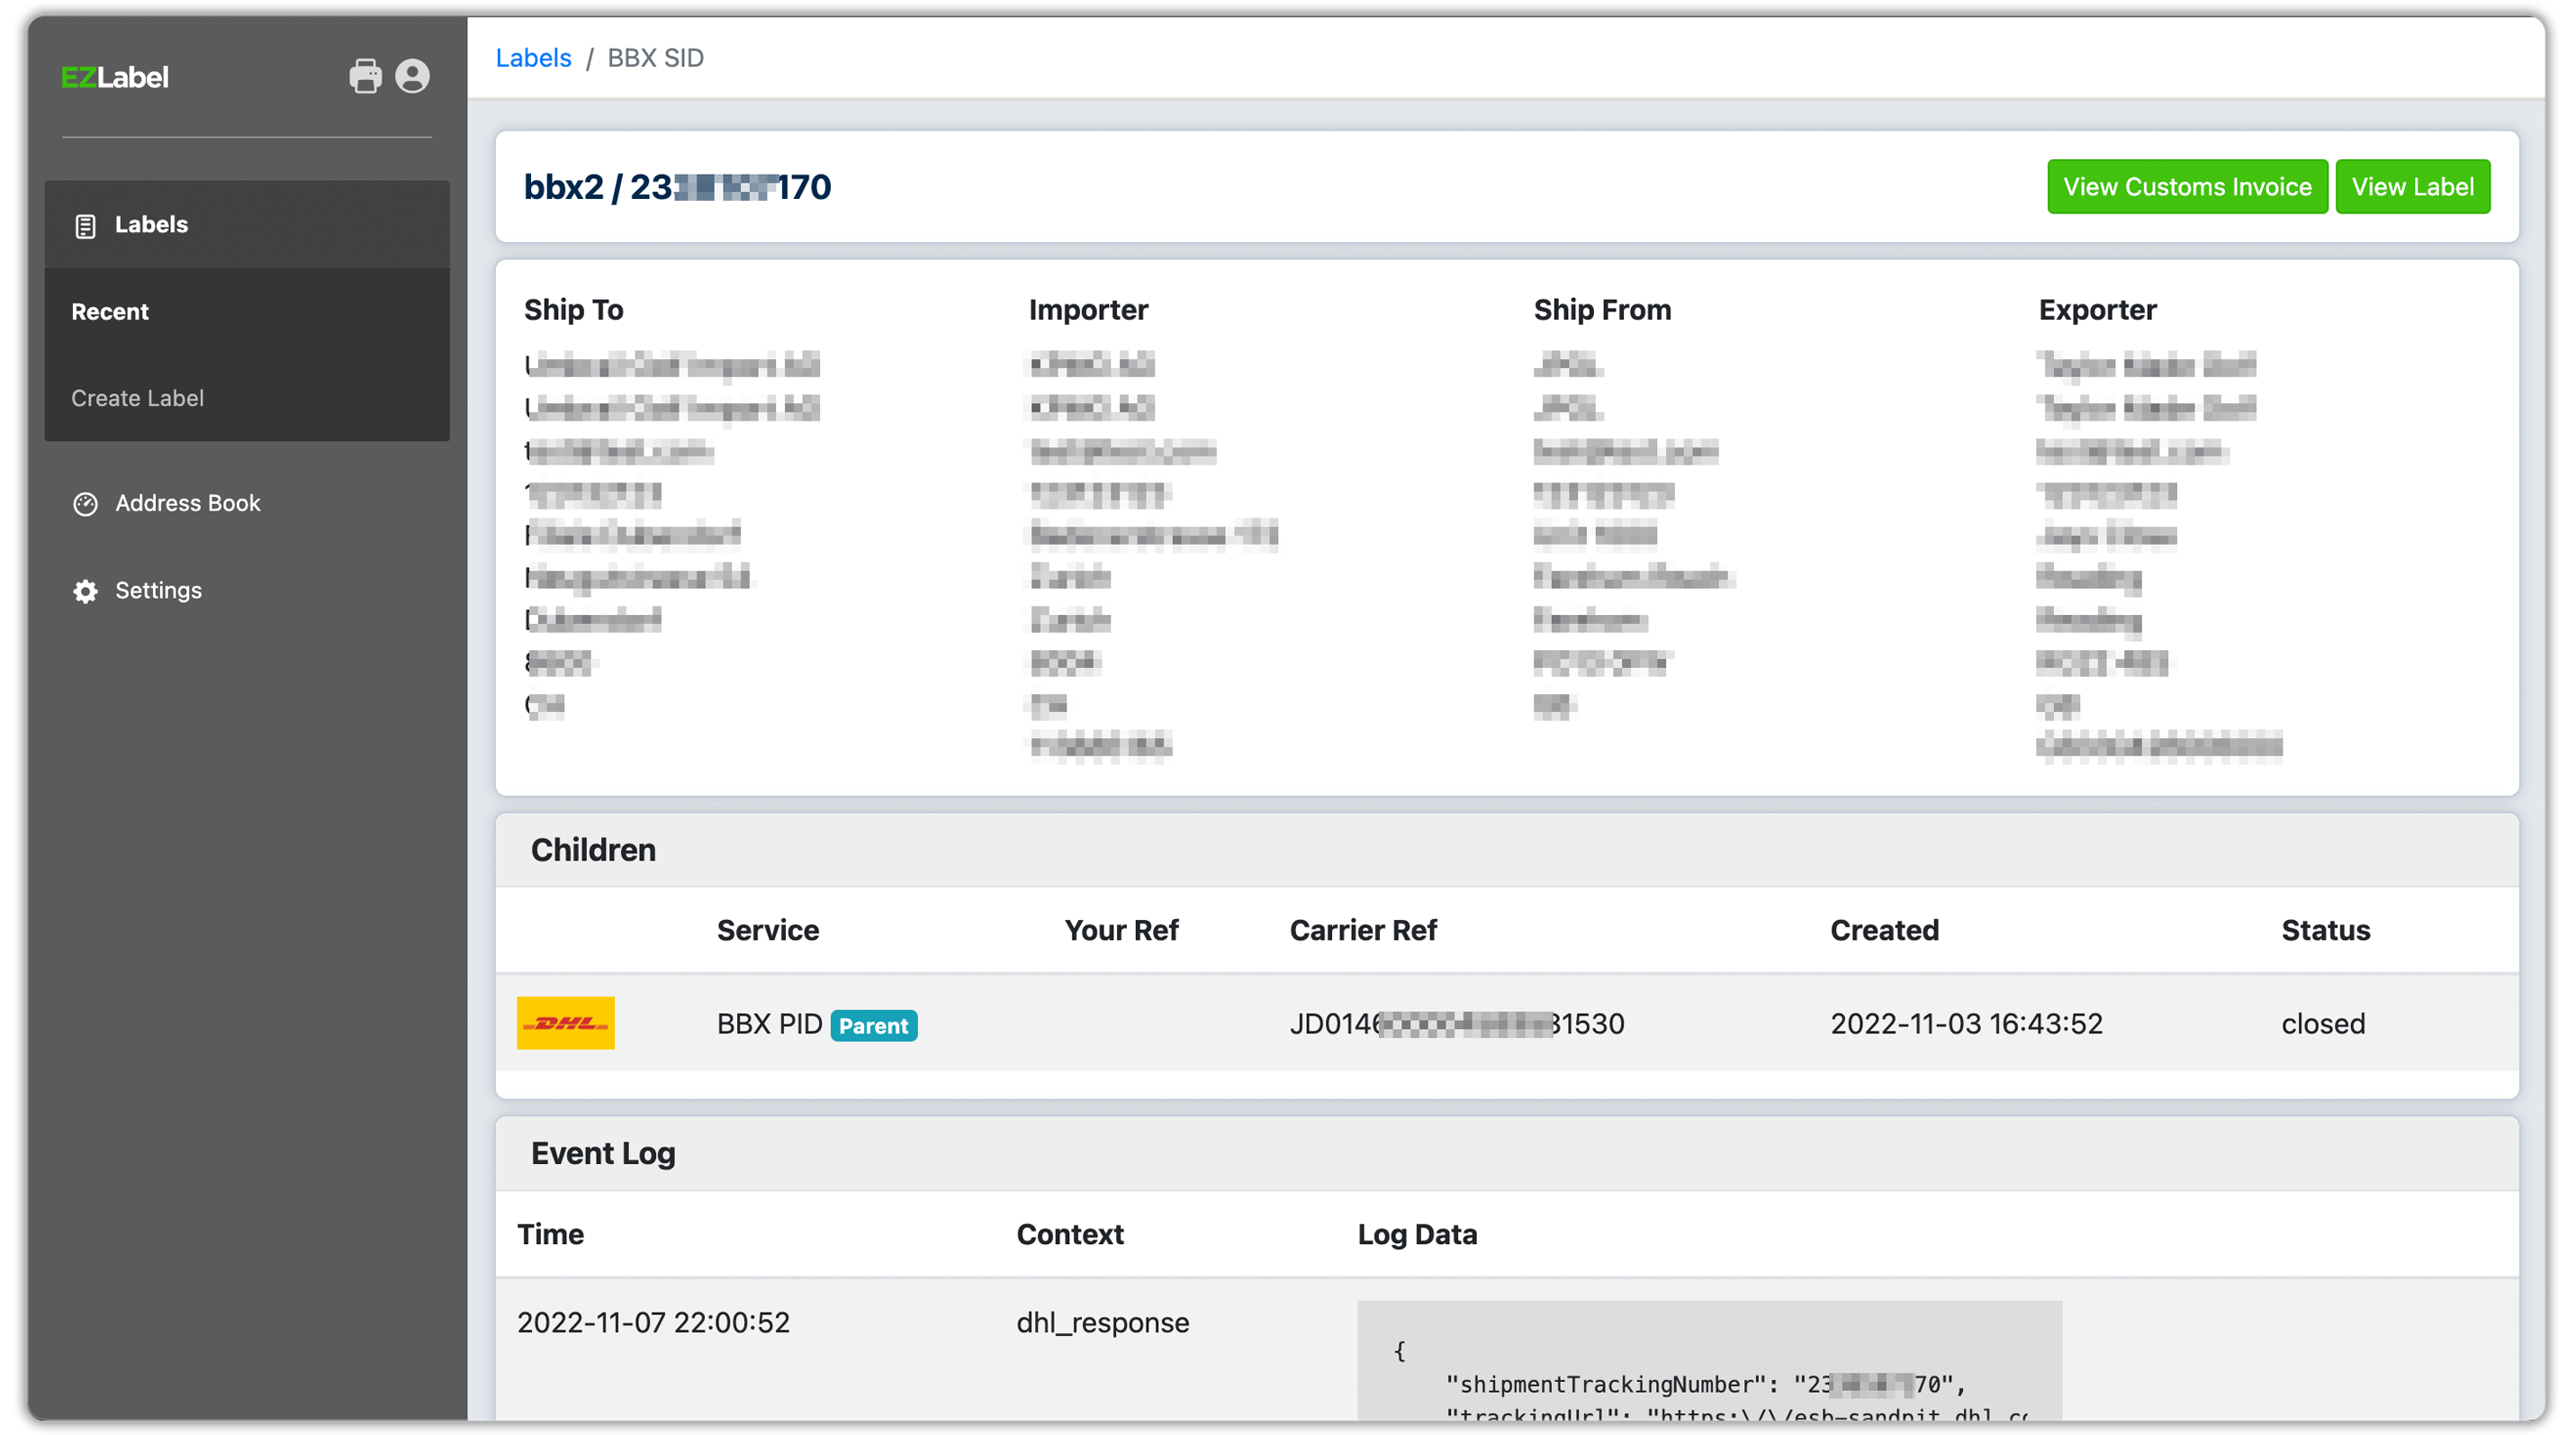The height and width of the screenshot is (1435, 2576).
Task: Click the BBX SID breadcrumb entry
Action: tap(655, 57)
